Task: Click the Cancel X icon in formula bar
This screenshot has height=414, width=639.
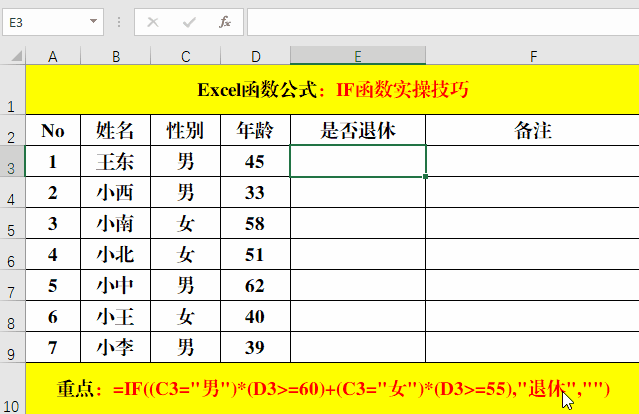Action: pyautogui.click(x=153, y=21)
